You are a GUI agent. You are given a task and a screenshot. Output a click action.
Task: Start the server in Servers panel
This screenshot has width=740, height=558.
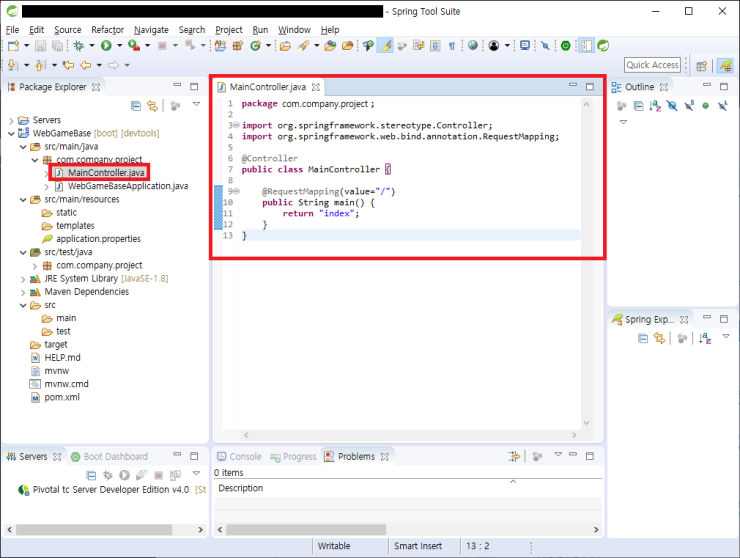[x=124, y=475]
